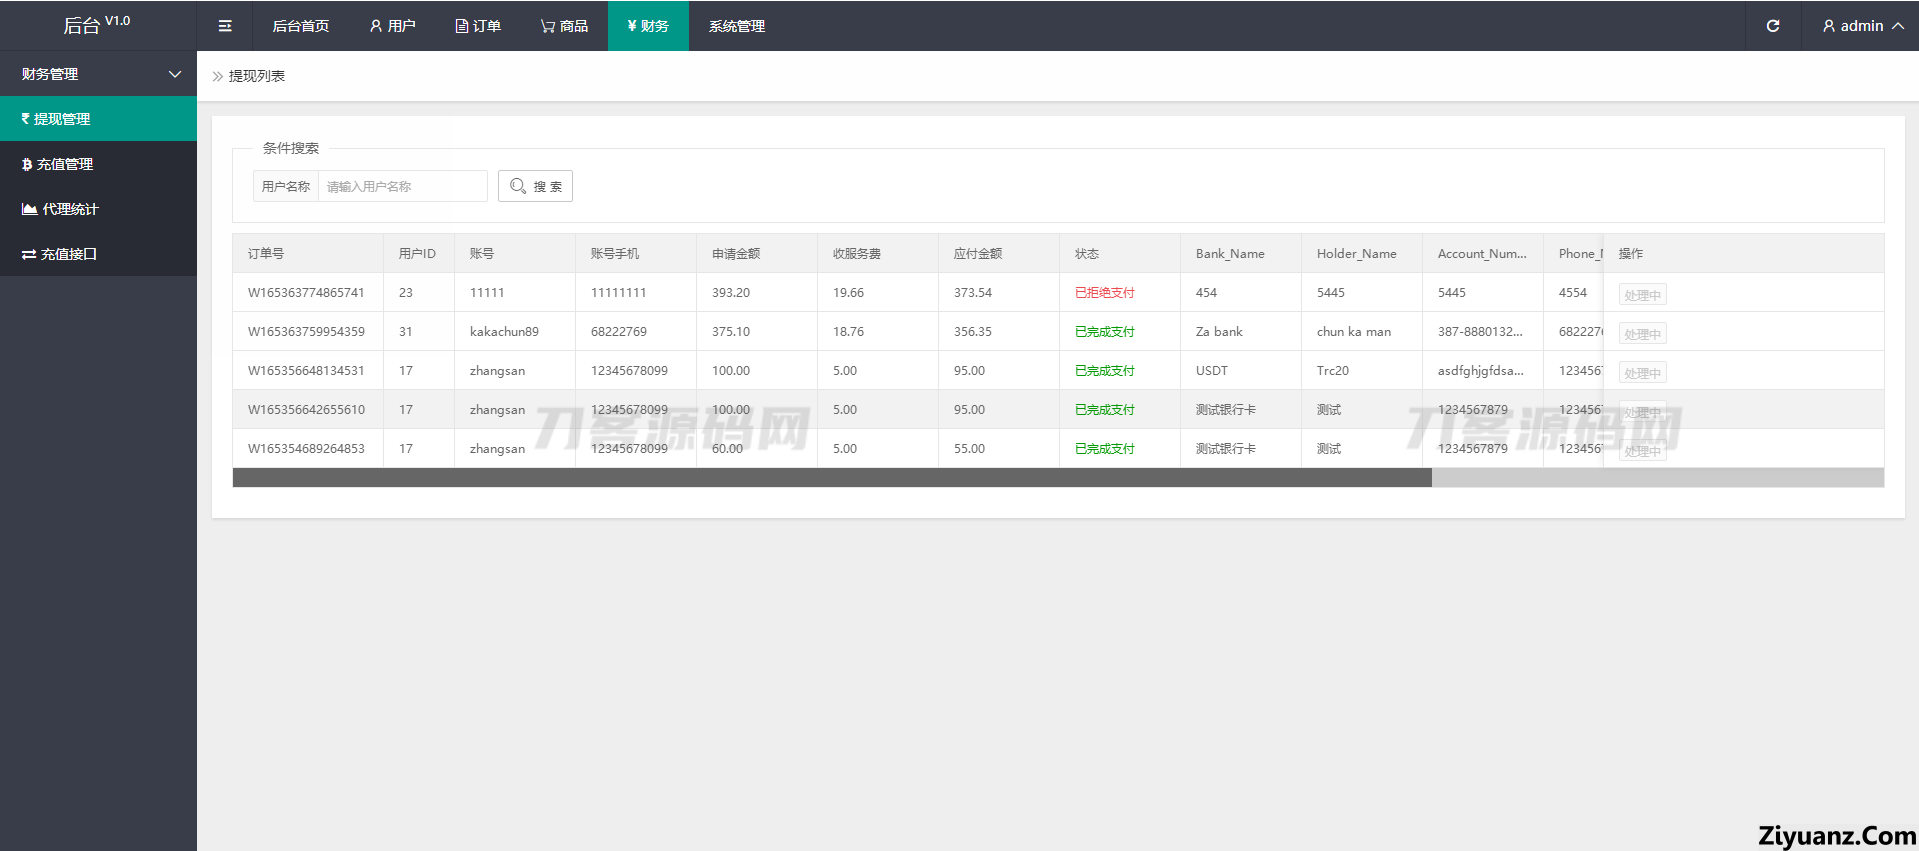
Task: Open the 商品 top navigation menu
Action: point(564,26)
